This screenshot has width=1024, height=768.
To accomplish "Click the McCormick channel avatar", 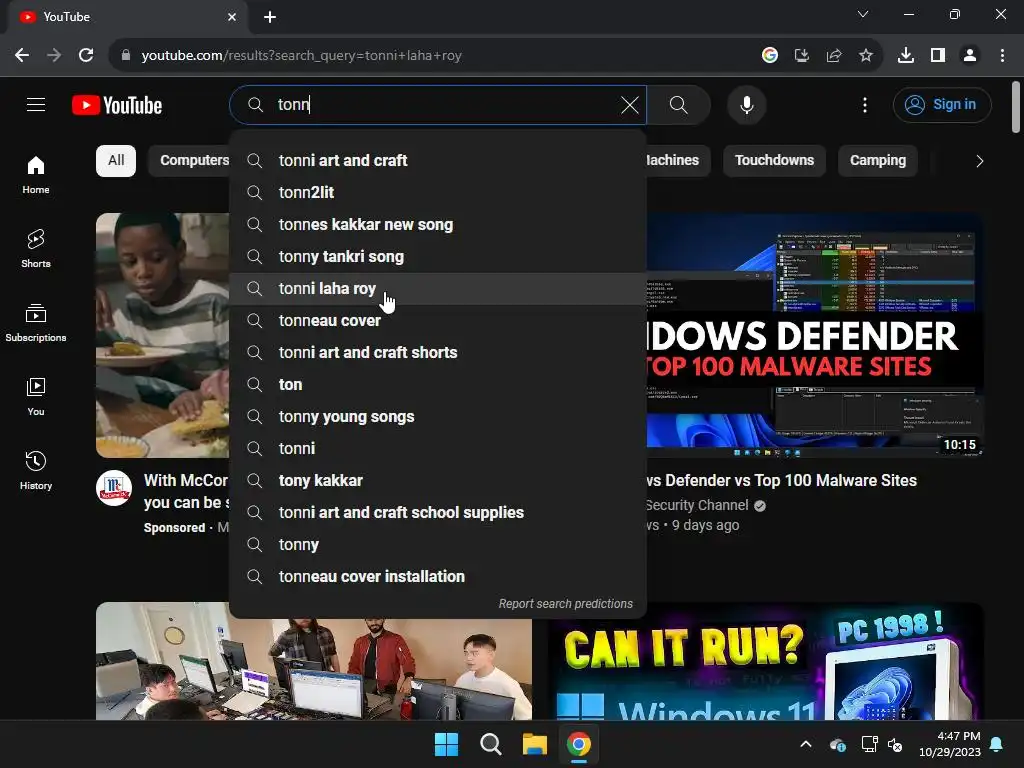I will [x=114, y=488].
